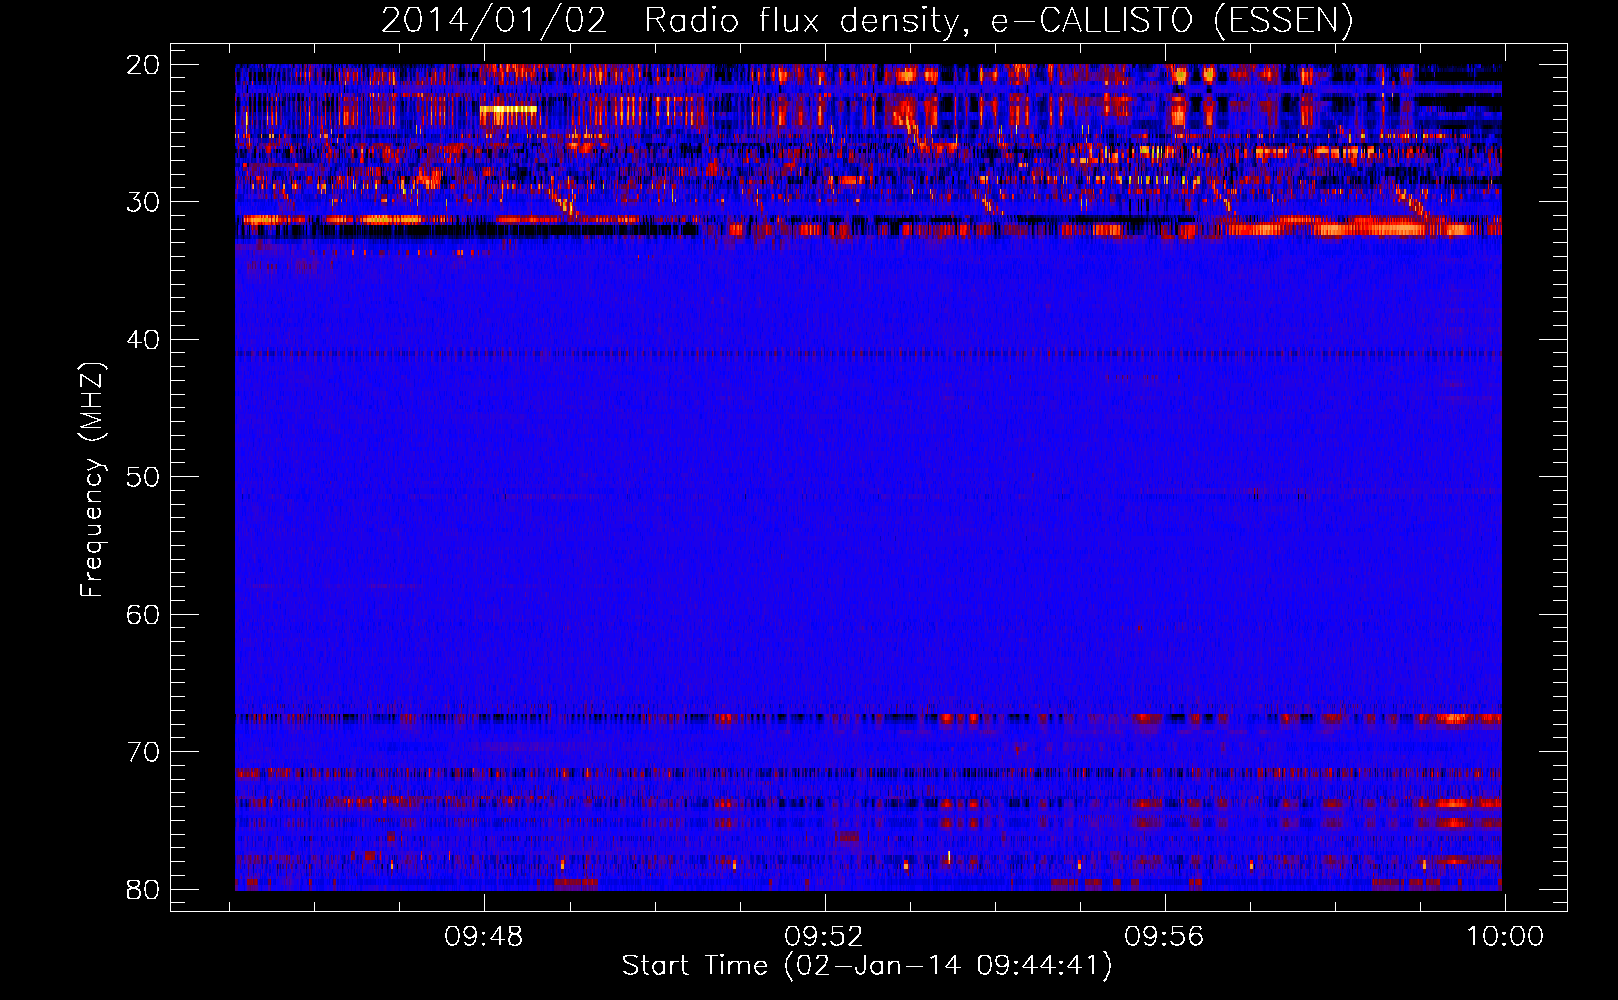
Task: Click the bright yellow burst near 09:48
Action: pos(508,108)
